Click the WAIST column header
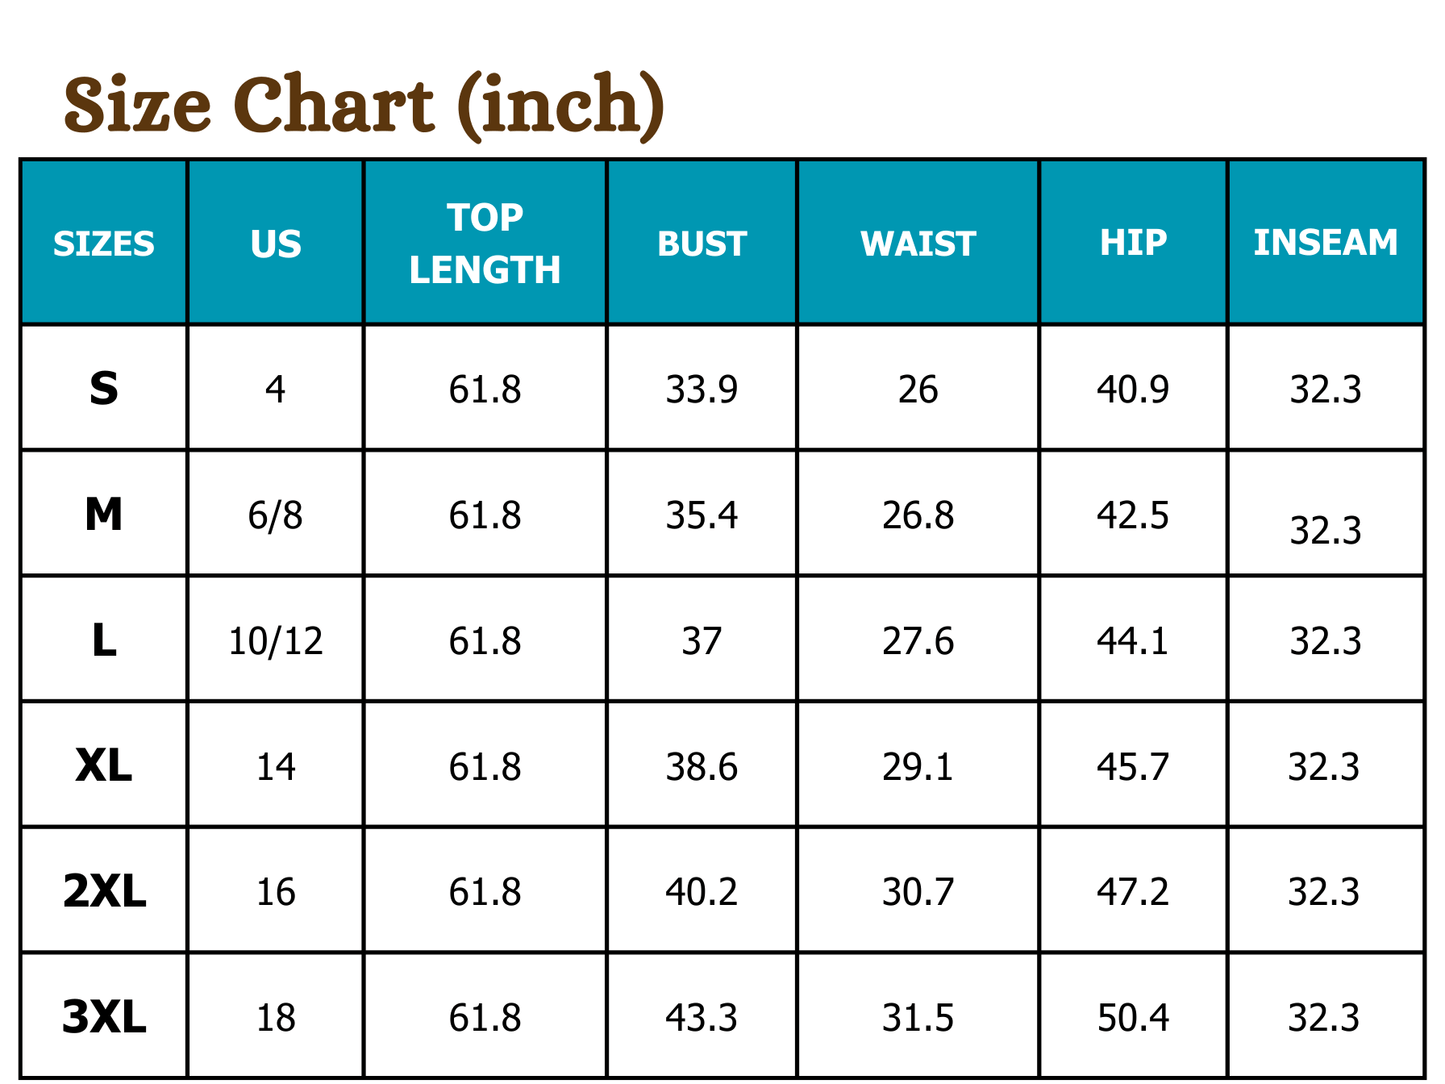Viewport: 1445px width, 1084px height. 918,244
